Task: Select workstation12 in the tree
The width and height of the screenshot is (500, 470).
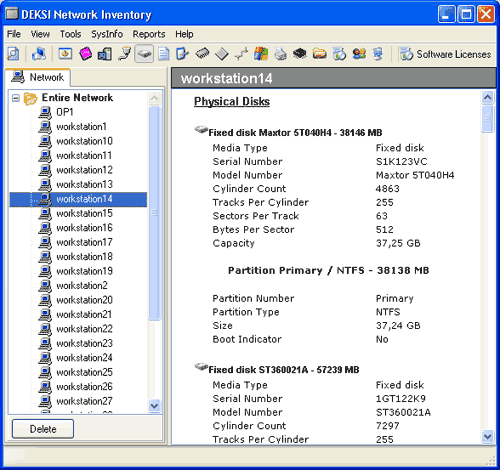Action: pos(84,170)
